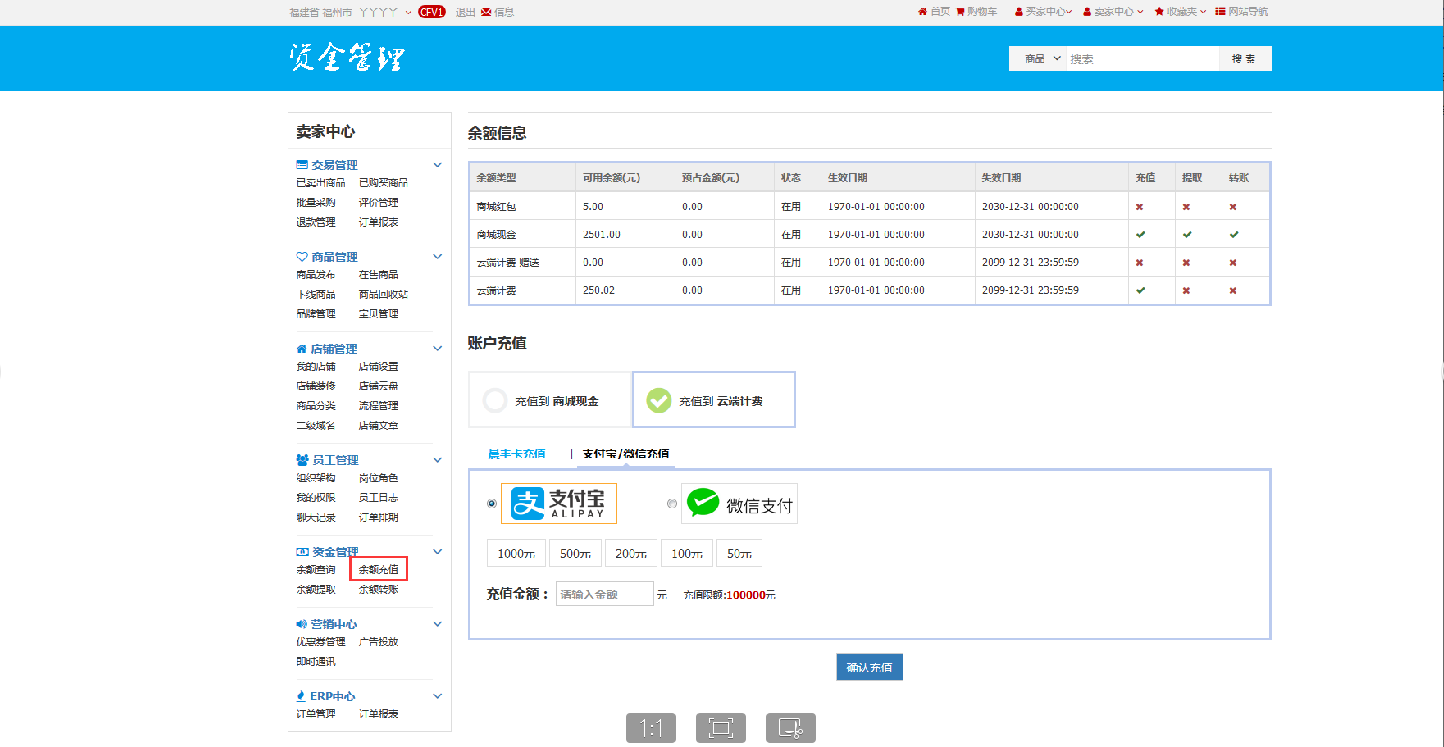Screen dimensions: 1444x747
Task: Click the 确认充值 button
Action: click(x=870, y=667)
